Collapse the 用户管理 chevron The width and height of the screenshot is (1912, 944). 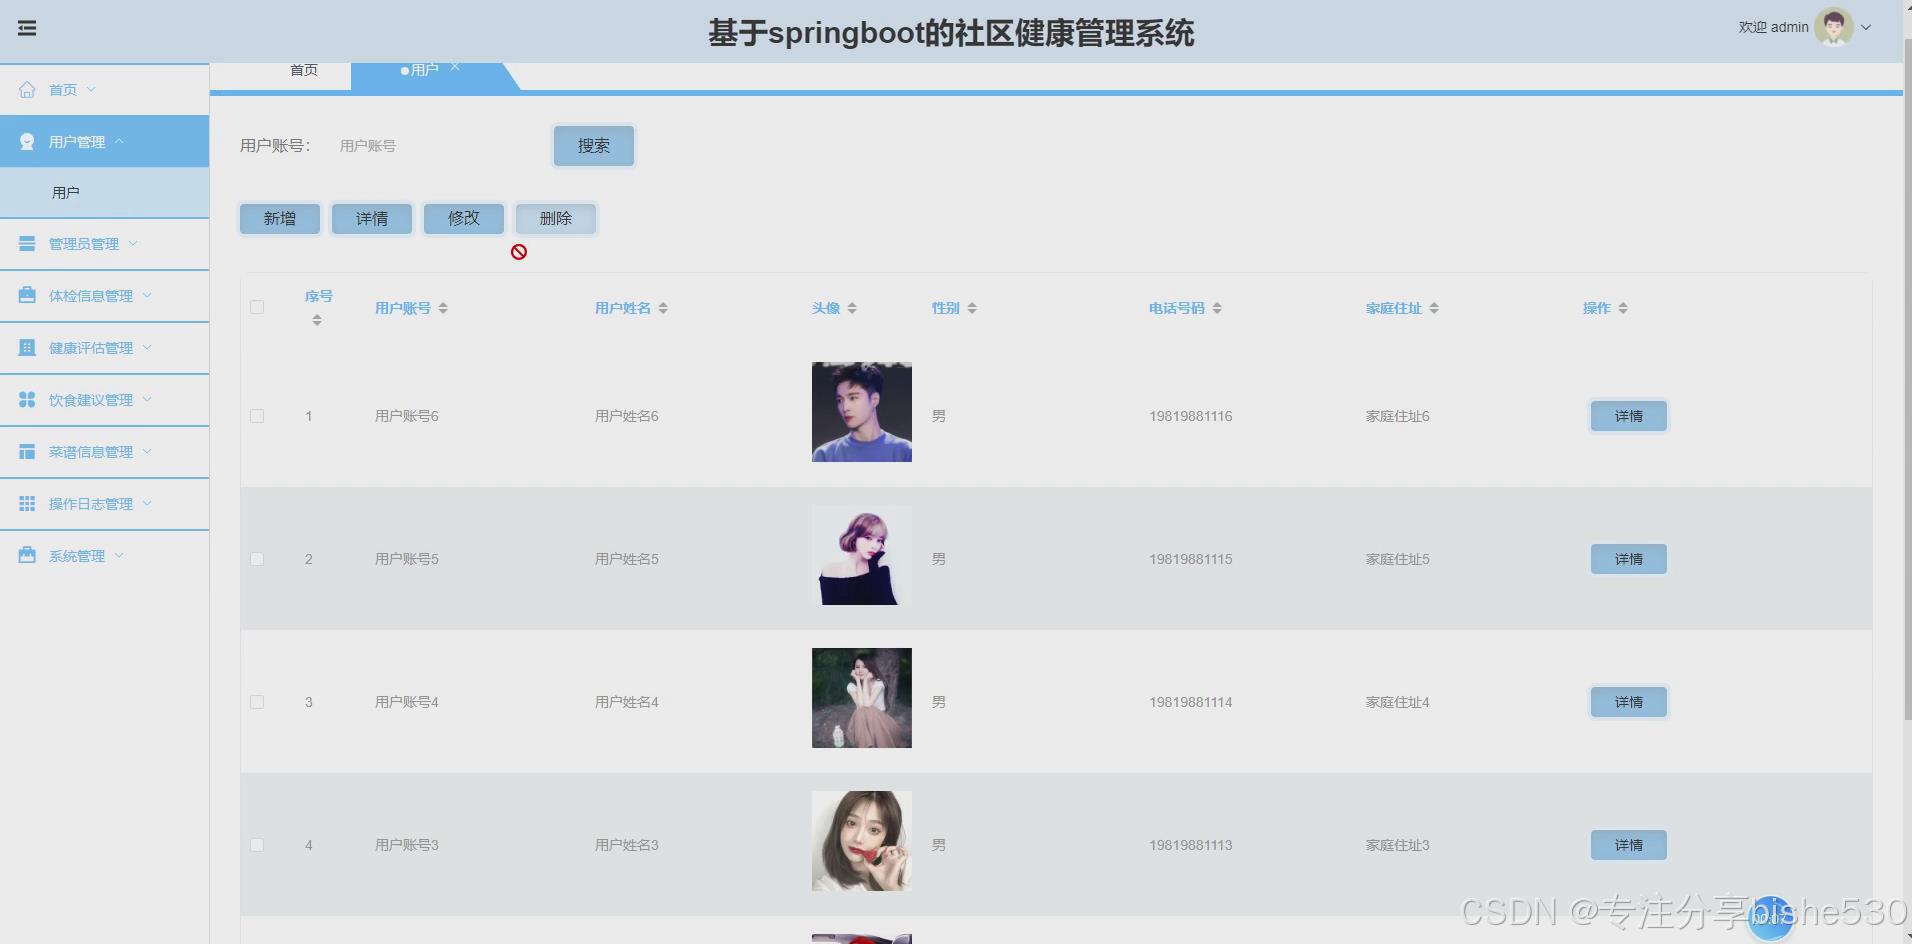point(119,141)
